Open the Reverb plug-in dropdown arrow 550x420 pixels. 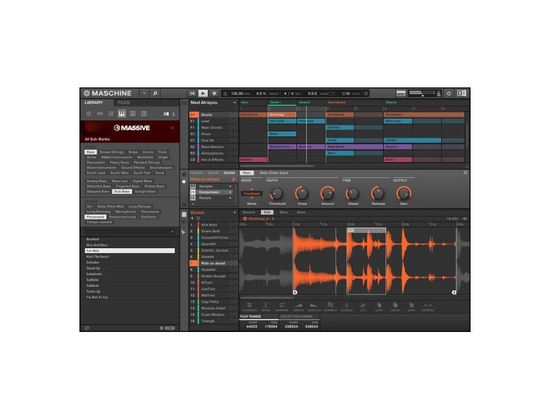[230, 198]
